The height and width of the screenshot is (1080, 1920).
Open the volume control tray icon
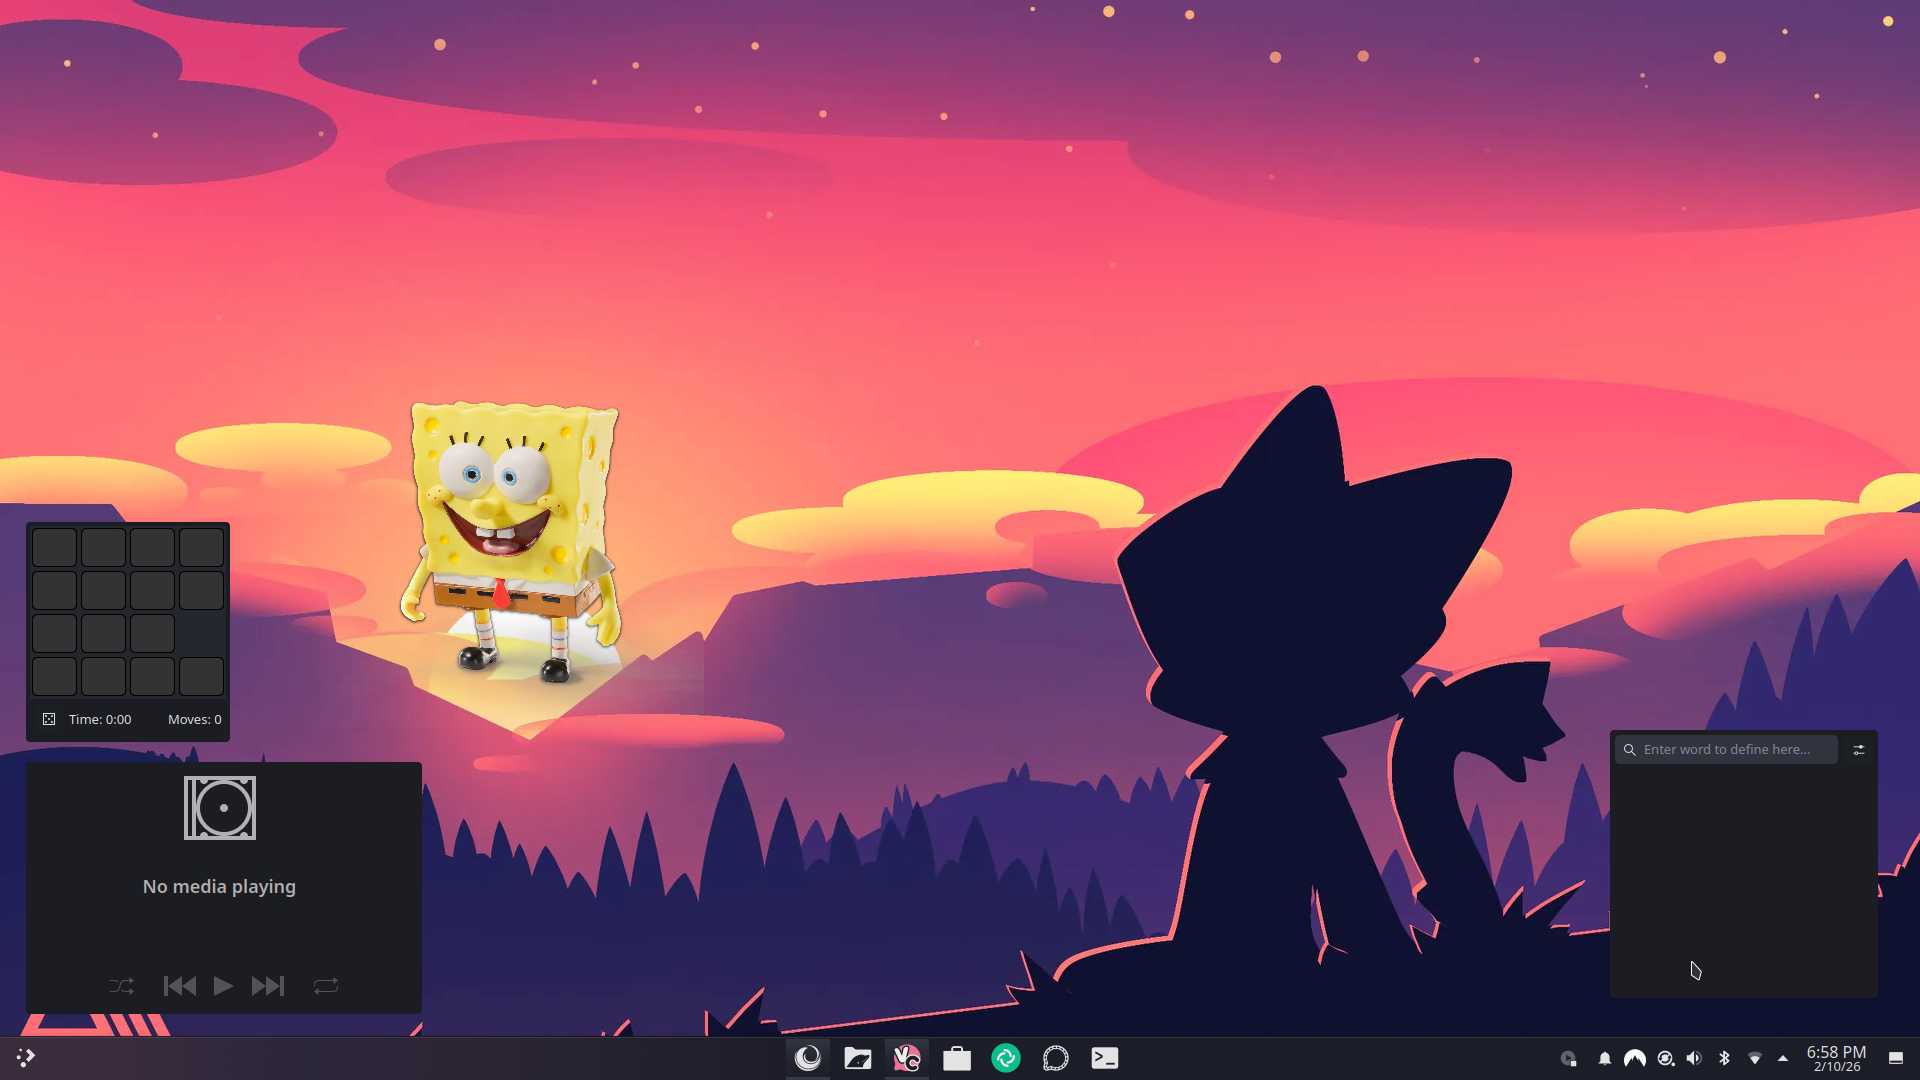(x=1694, y=1058)
